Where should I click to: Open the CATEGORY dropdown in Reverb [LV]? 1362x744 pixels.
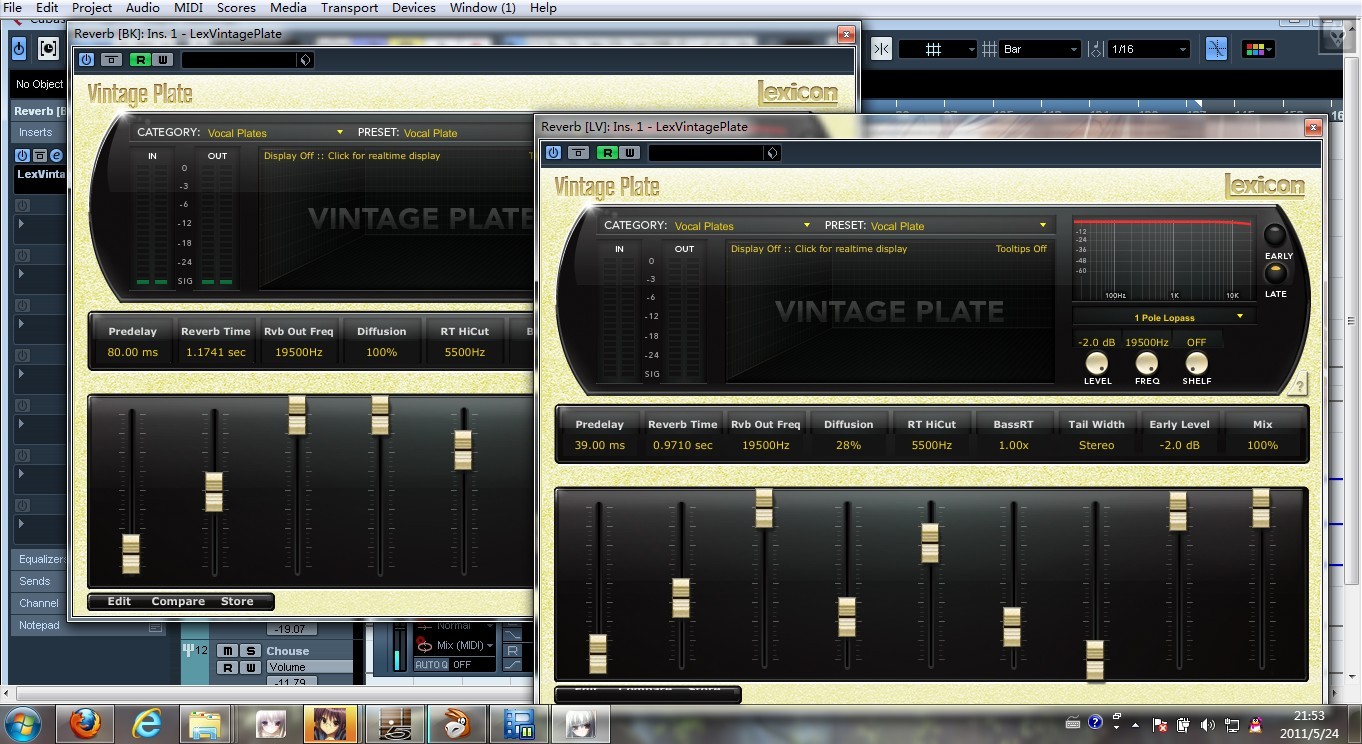742,226
